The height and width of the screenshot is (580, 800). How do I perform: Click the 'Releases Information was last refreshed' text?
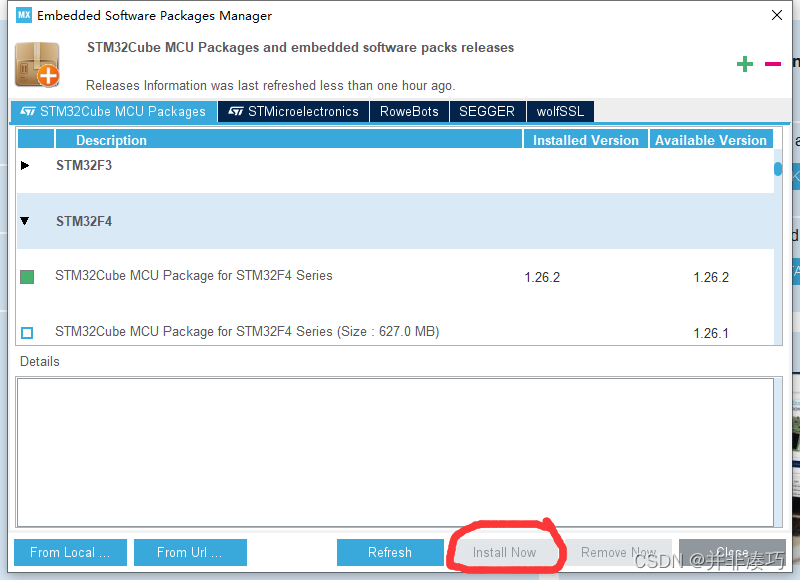(270, 85)
